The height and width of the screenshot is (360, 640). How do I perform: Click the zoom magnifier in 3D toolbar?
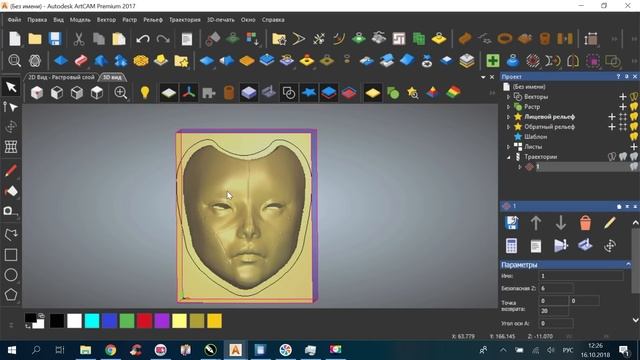coord(121,93)
